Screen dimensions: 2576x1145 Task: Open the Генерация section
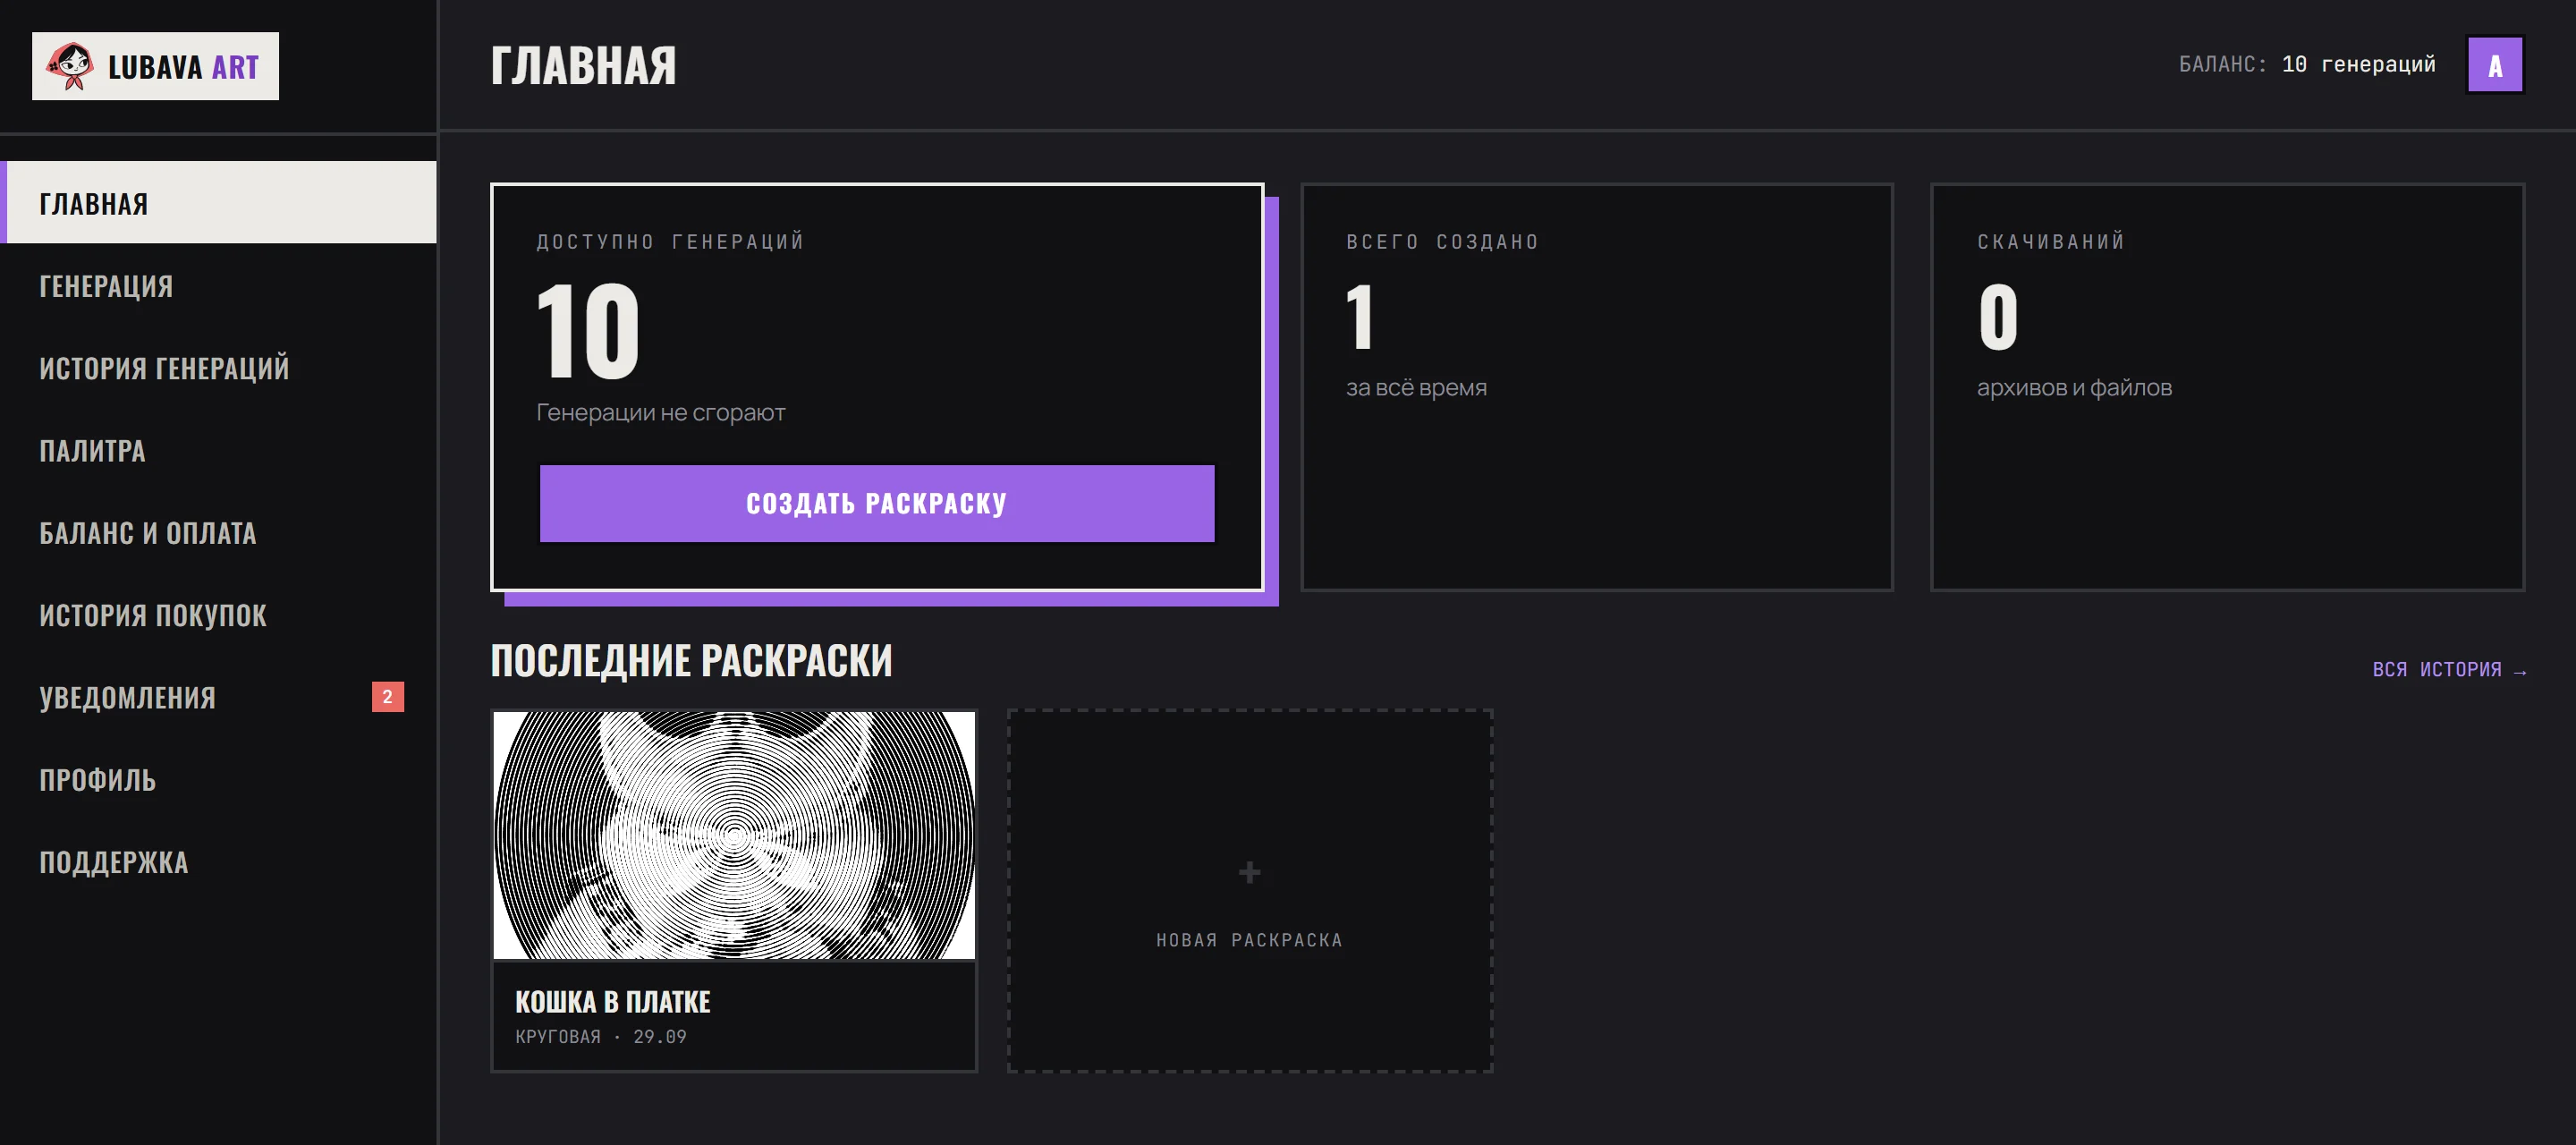(218, 286)
